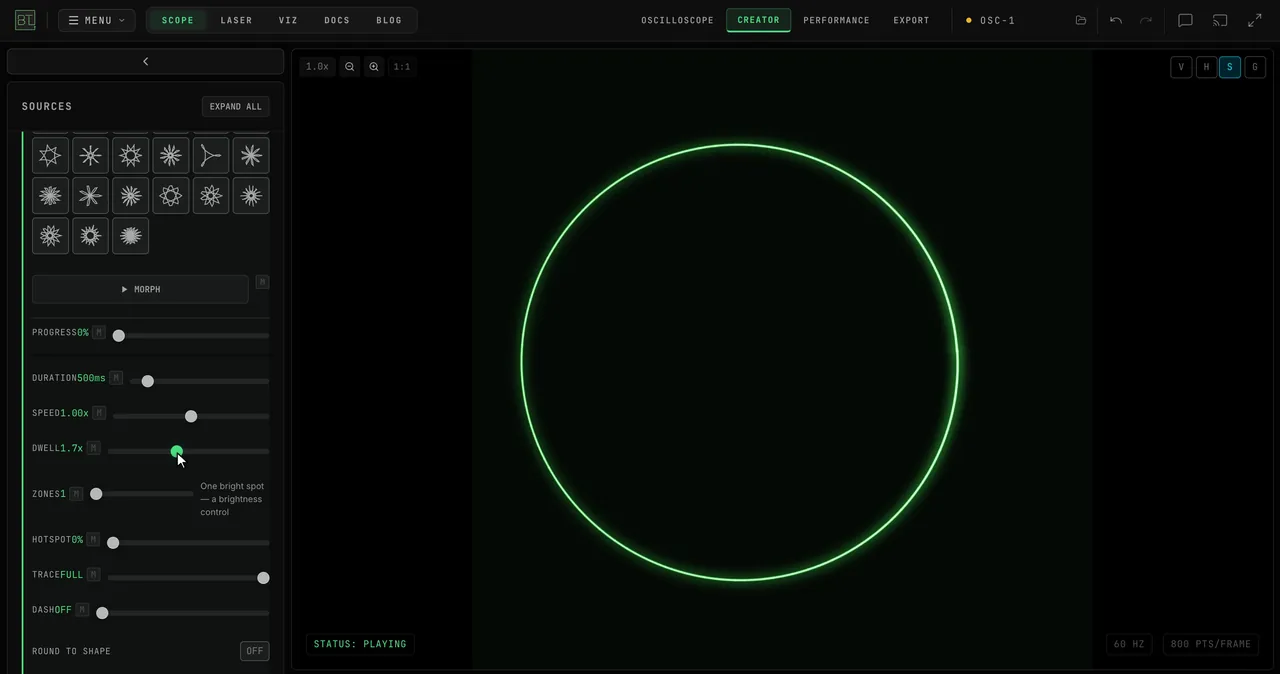
Task: Click the Sources panel heading
Action: 47,106
